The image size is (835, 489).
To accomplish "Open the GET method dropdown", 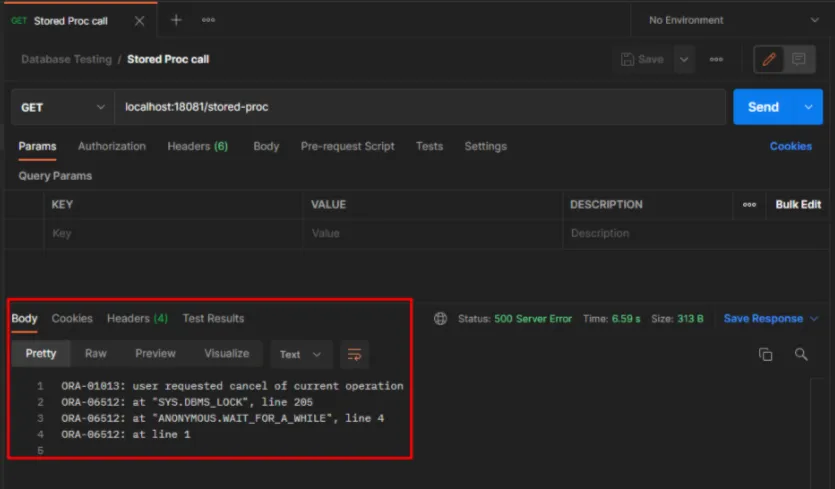I will pos(63,107).
